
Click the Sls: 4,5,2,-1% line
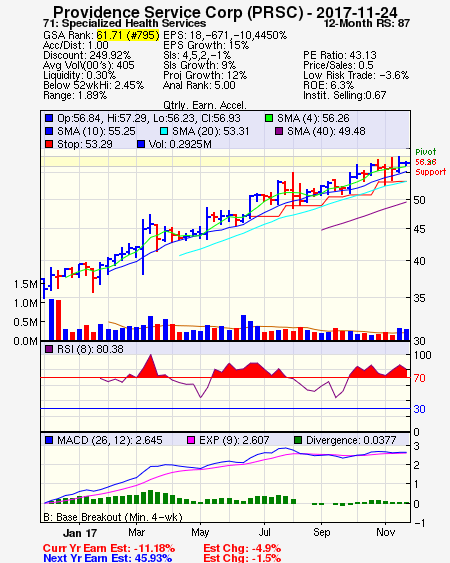pyautogui.click(x=197, y=55)
